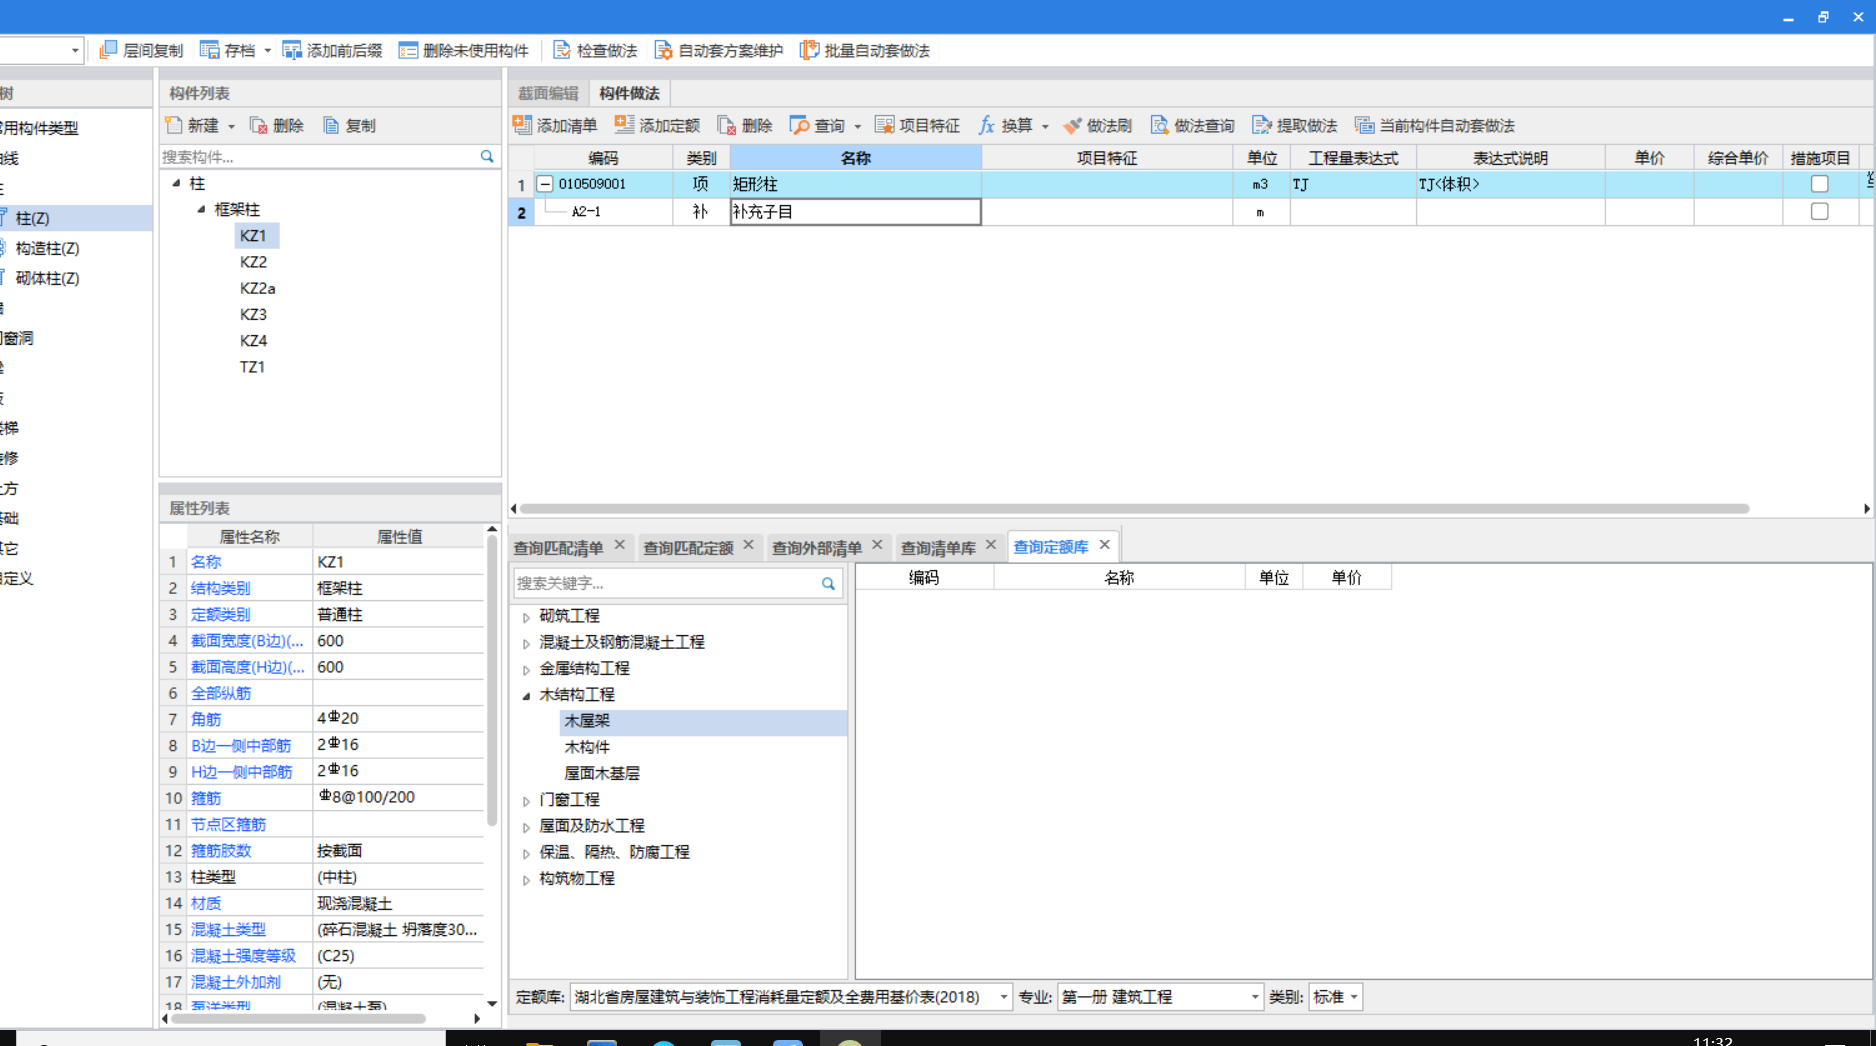Click the 检查做法 icon
Screen dimensions: 1876x1046
click(562, 50)
